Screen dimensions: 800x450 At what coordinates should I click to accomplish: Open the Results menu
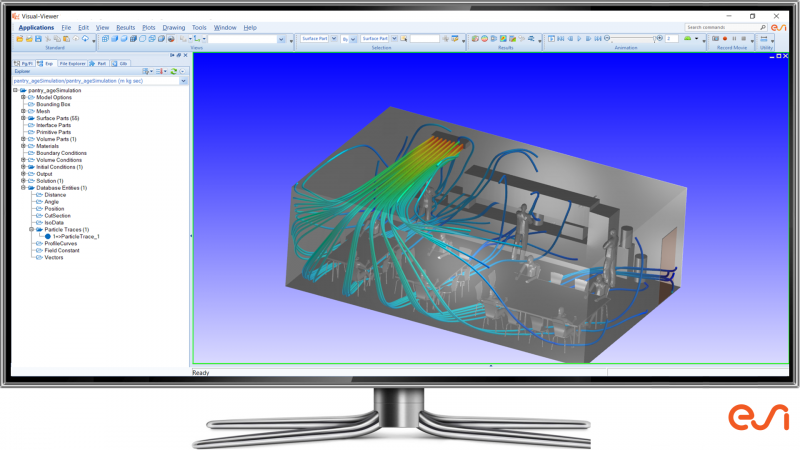(x=126, y=28)
